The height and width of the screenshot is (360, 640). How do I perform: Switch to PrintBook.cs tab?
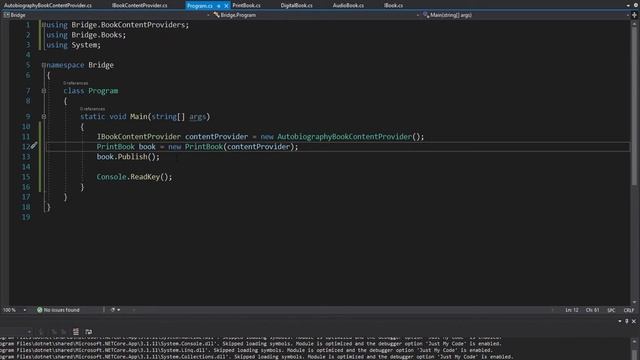[x=247, y=6]
